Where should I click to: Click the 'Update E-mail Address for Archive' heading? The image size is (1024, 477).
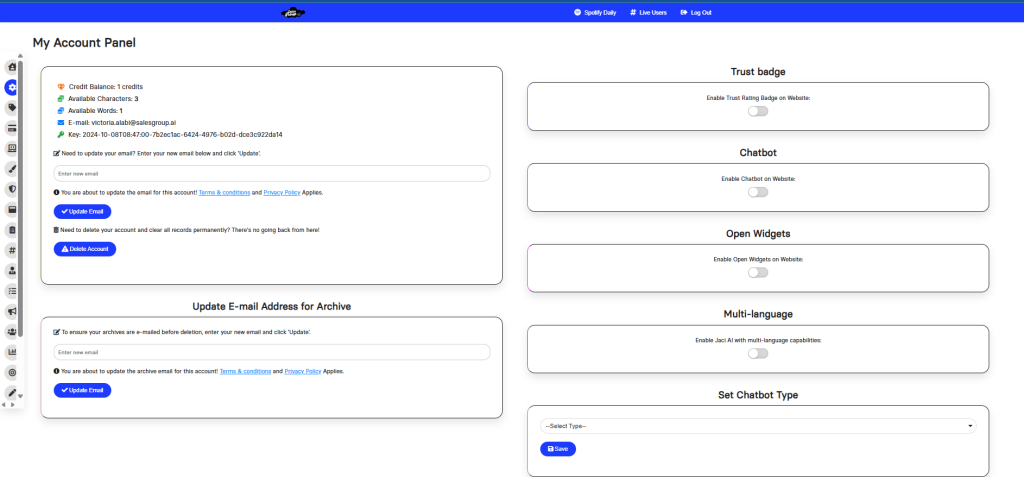tap(272, 306)
